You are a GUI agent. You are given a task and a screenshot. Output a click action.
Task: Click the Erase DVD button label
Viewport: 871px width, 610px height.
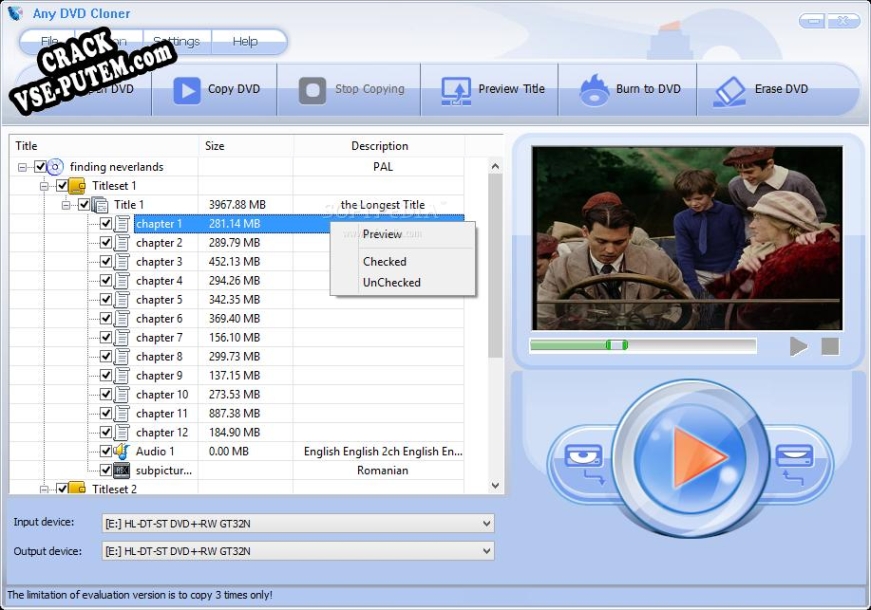(781, 89)
